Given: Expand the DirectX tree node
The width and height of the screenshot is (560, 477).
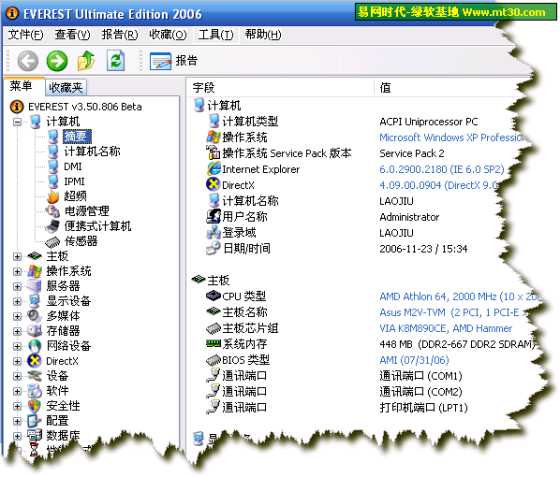Looking at the screenshot, I should point(17,361).
